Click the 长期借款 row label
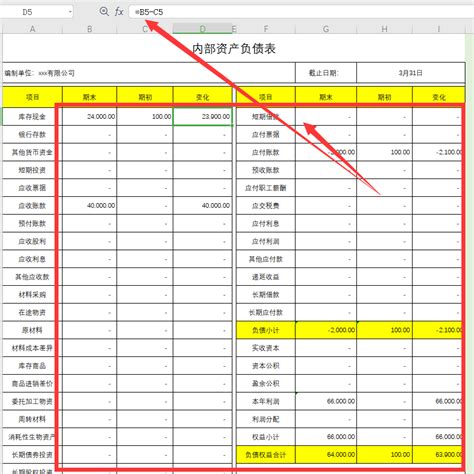Viewport: 474px width, 474px height. [x=266, y=295]
